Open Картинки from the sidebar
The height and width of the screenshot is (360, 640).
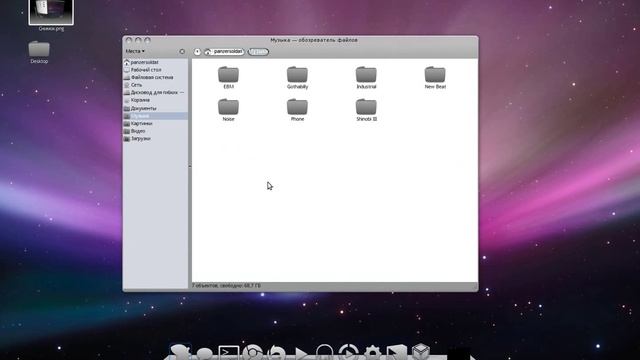point(155,123)
